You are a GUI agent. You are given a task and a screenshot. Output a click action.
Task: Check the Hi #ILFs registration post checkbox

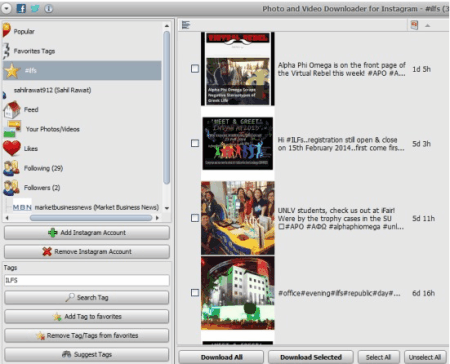[x=195, y=143]
